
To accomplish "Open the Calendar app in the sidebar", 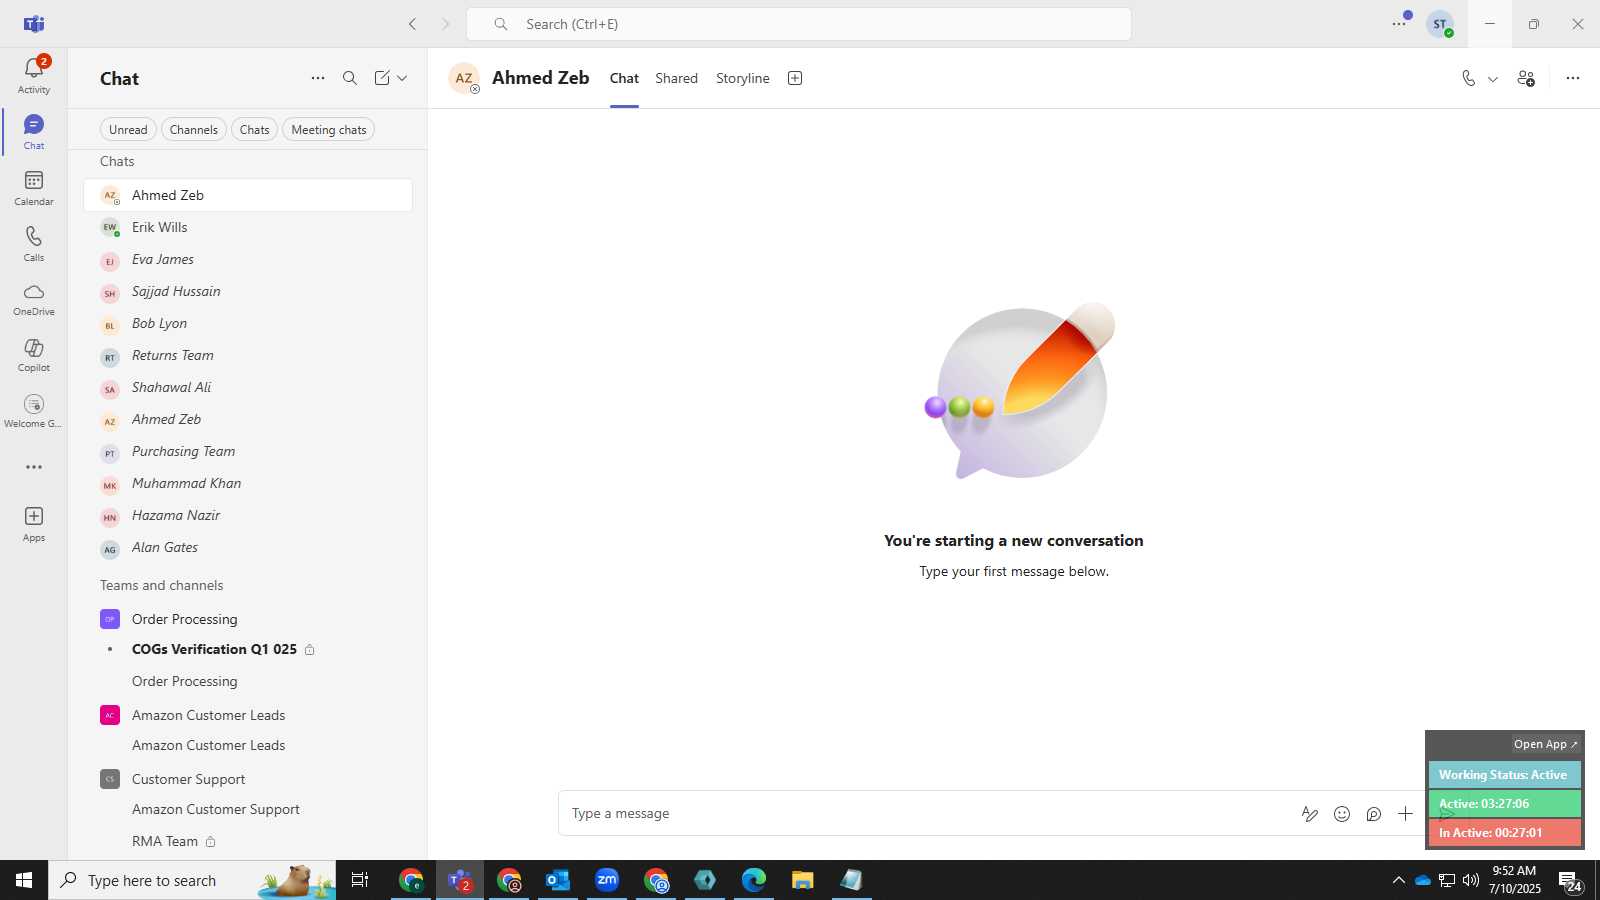I will pyautogui.click(x=34, y=188).
